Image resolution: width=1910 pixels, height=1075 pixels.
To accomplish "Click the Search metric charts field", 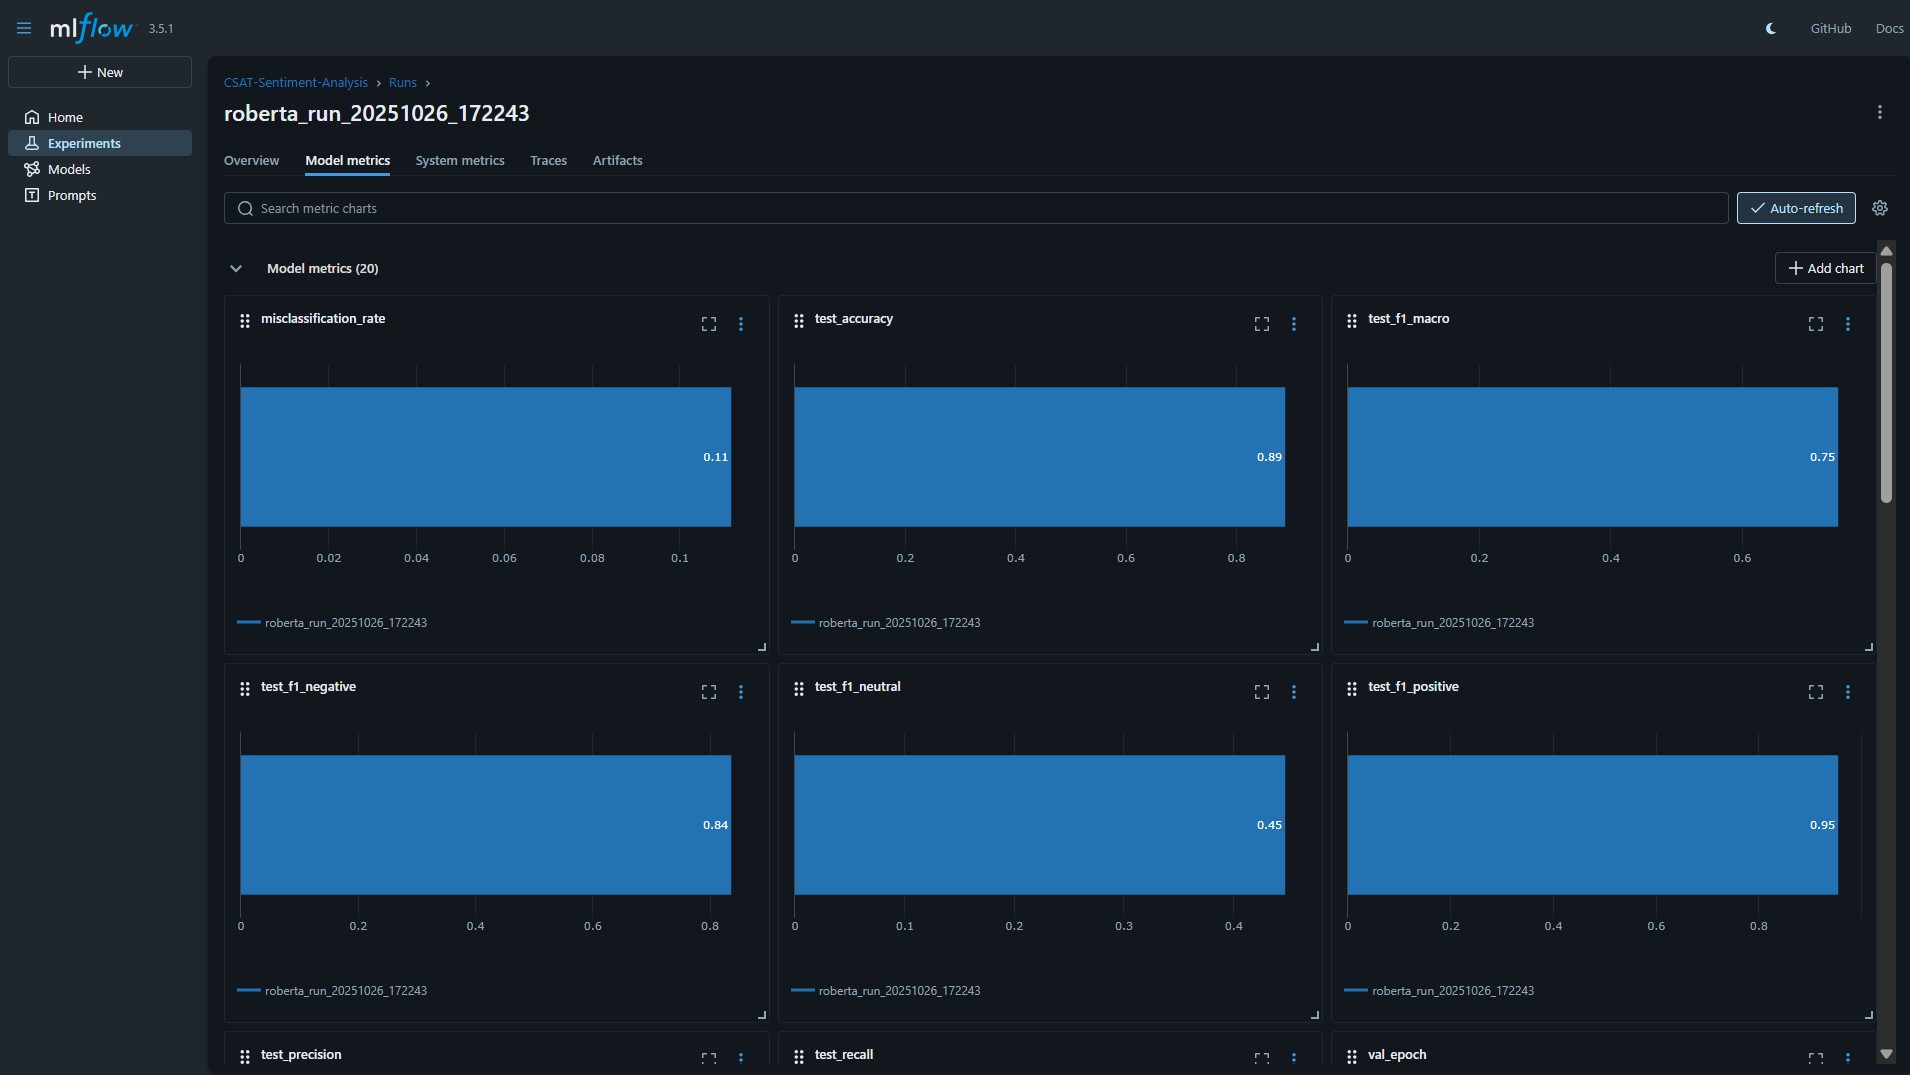I will point(700,208).
